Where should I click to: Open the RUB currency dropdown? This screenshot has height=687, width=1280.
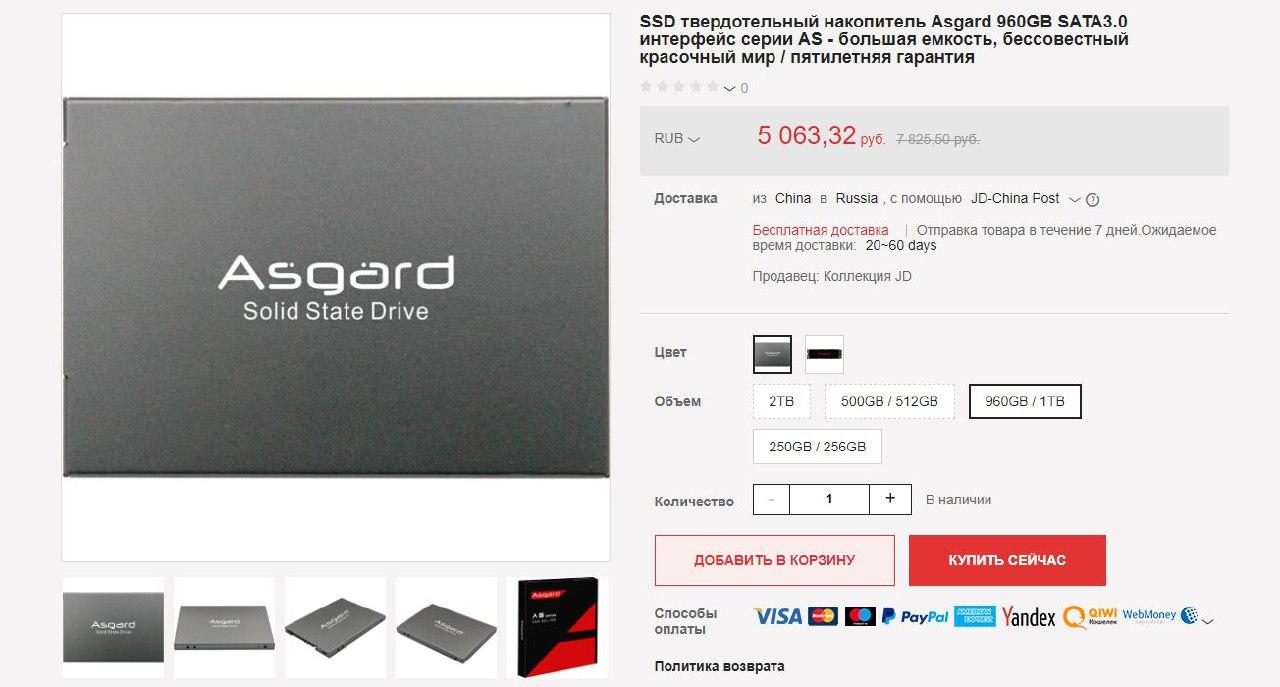coord(677,139)
